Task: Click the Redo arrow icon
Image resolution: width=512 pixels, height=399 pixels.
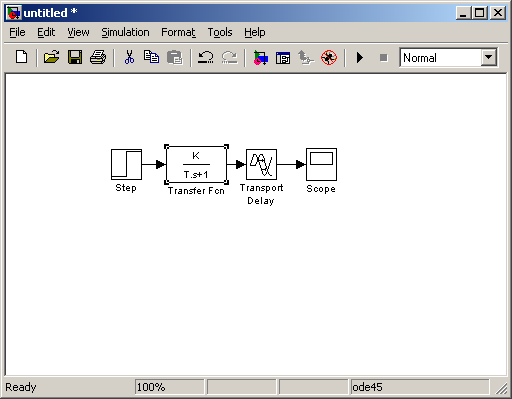Action: click(230, 57)
